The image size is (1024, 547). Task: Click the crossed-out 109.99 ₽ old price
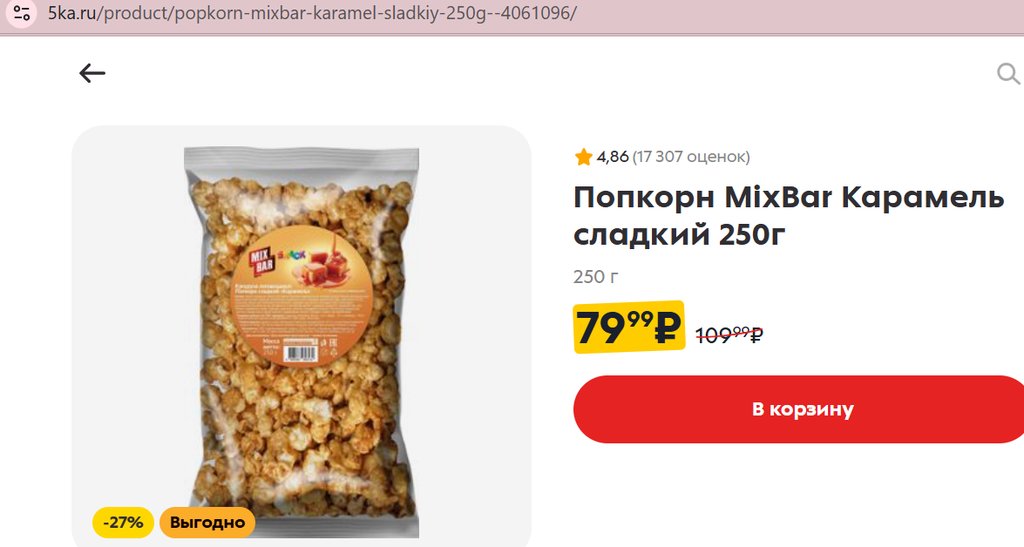pos(729,335)
